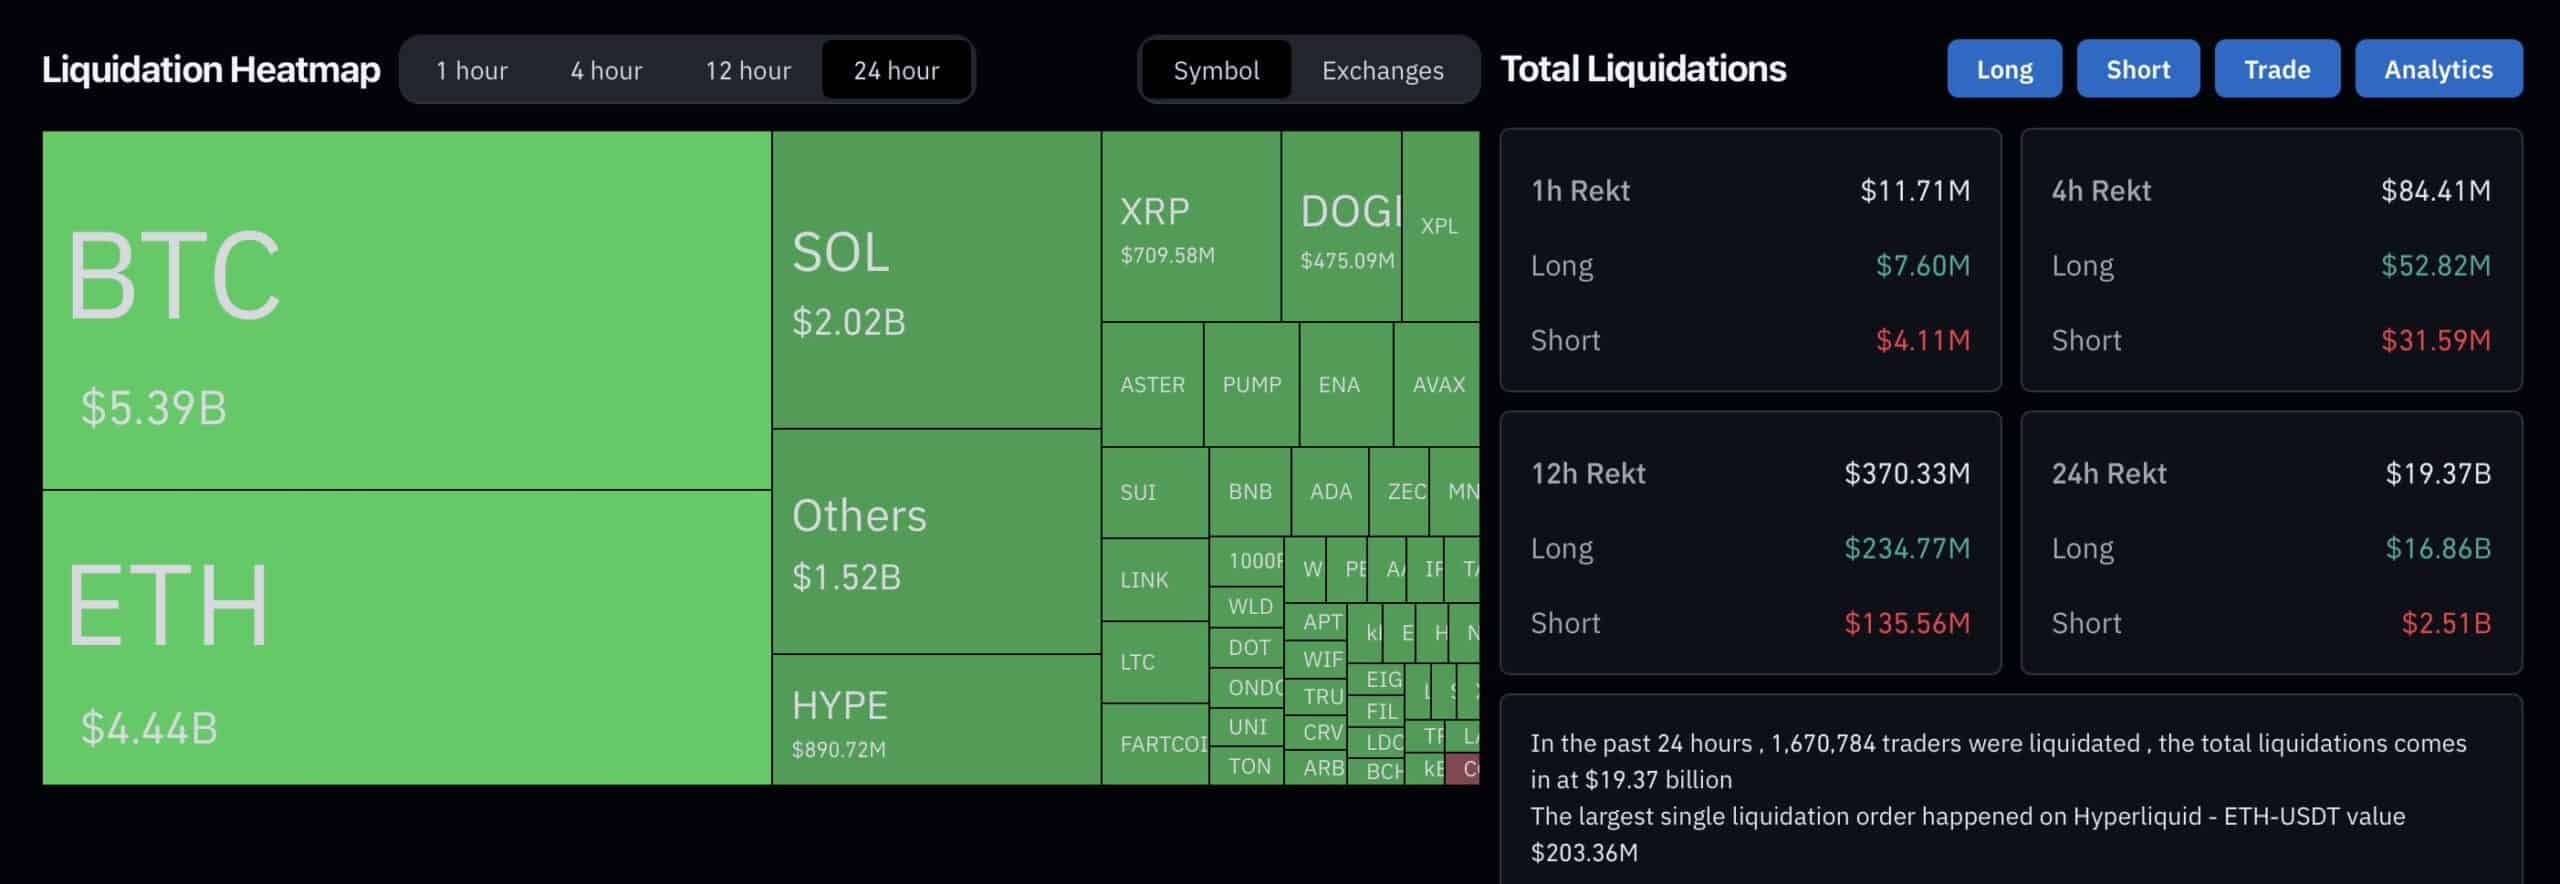Select the ETH heatmap block

pyautogui.click(x=406, y=637)
